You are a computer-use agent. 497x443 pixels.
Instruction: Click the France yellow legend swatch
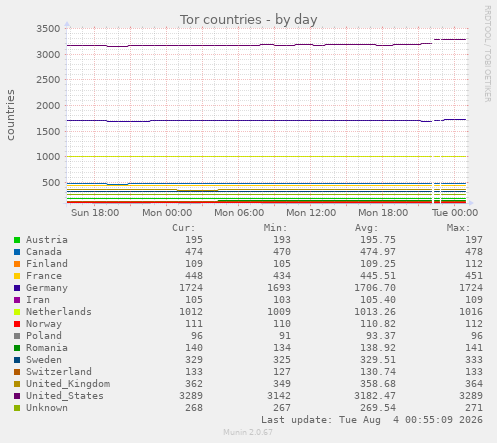point(17,276)
